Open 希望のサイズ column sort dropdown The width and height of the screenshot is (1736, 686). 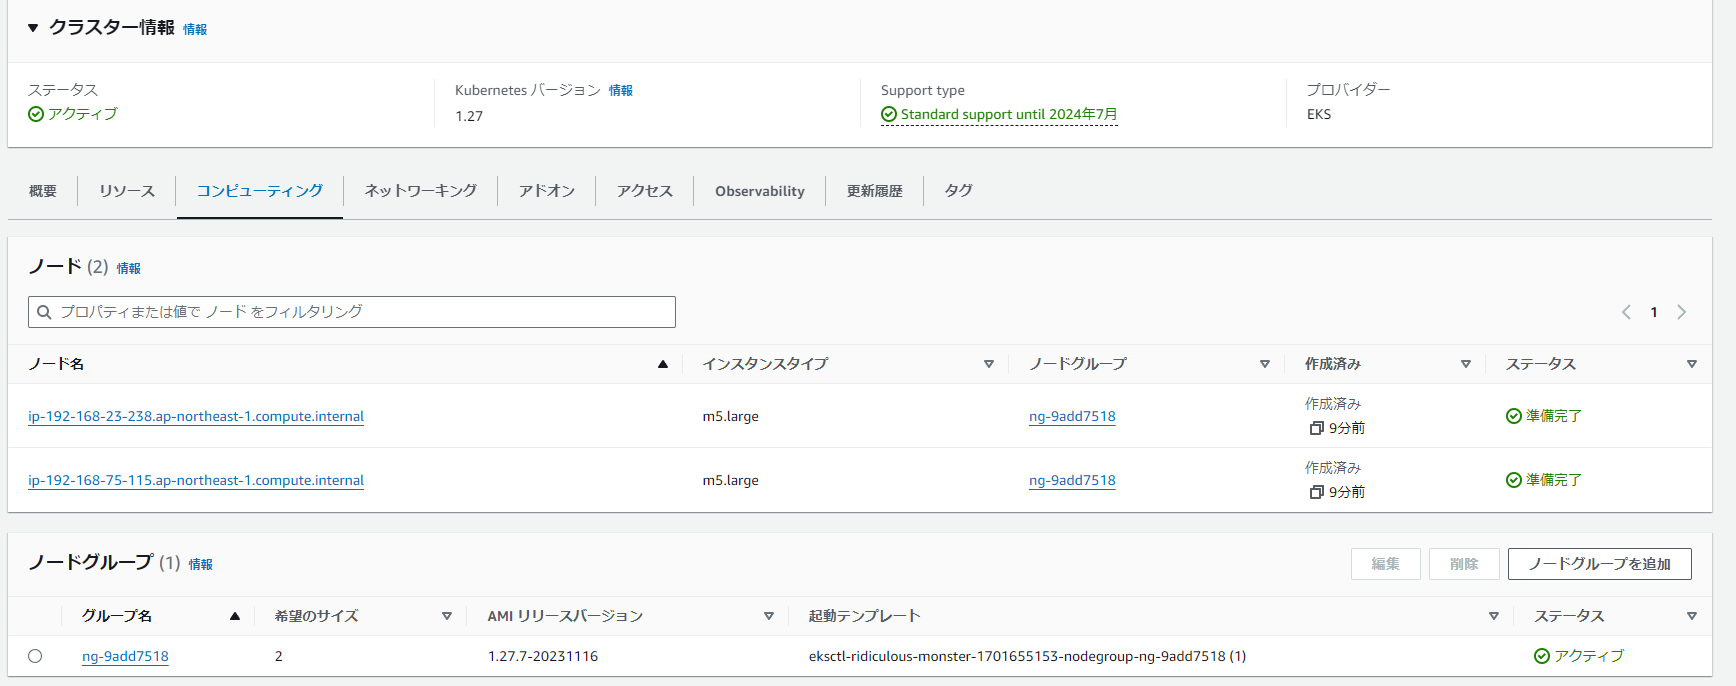pos(446,616)
